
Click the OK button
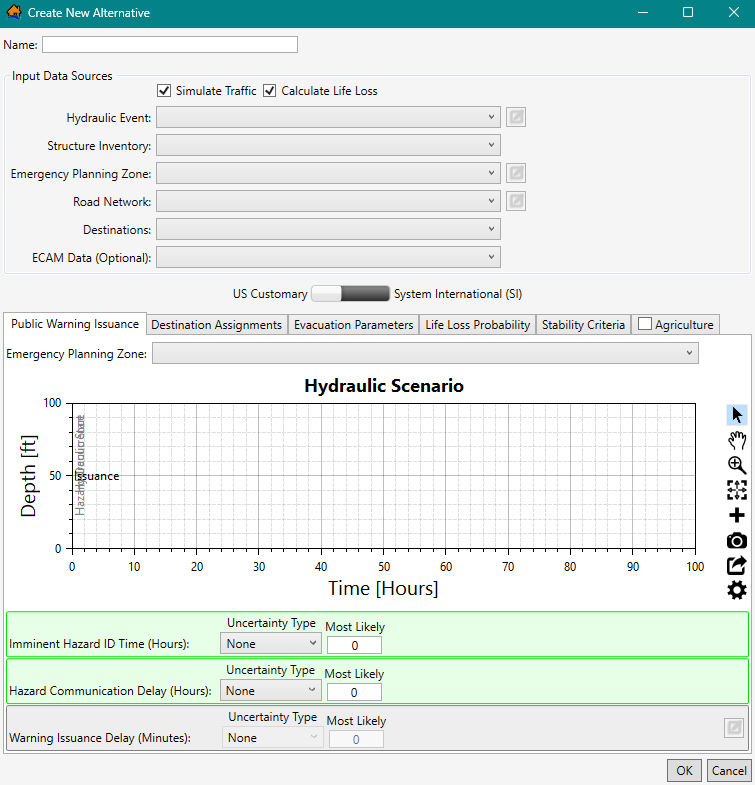(x=684, y=770)
